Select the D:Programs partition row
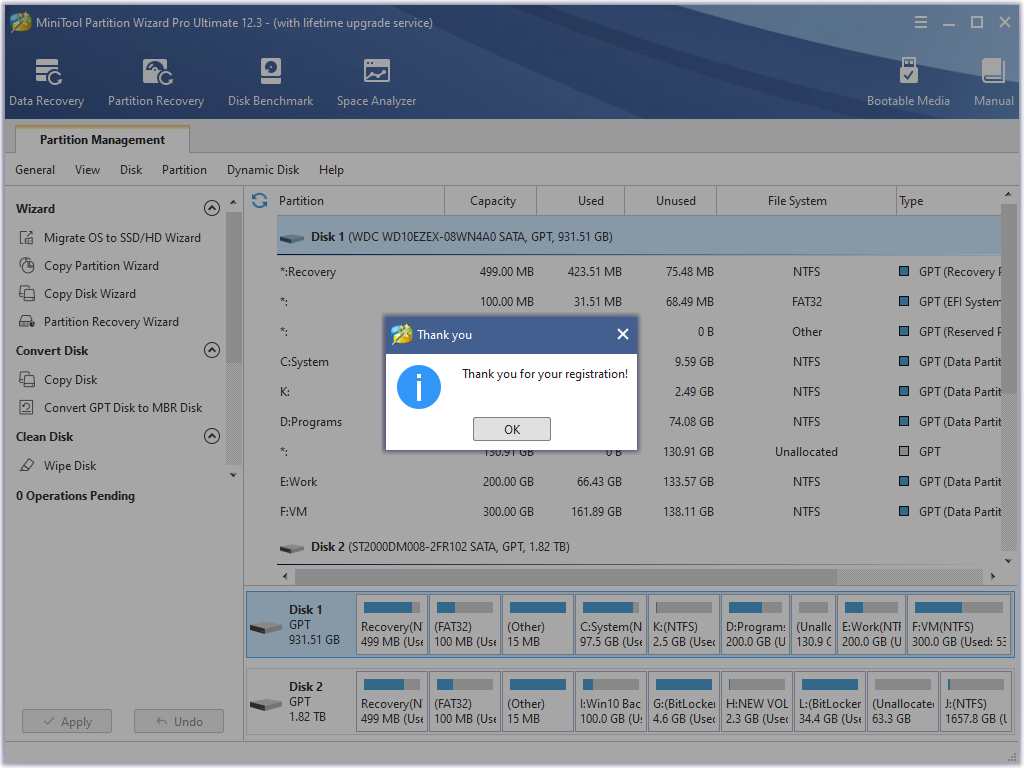Screen dimensions: 1024x768 click(639, 422)
